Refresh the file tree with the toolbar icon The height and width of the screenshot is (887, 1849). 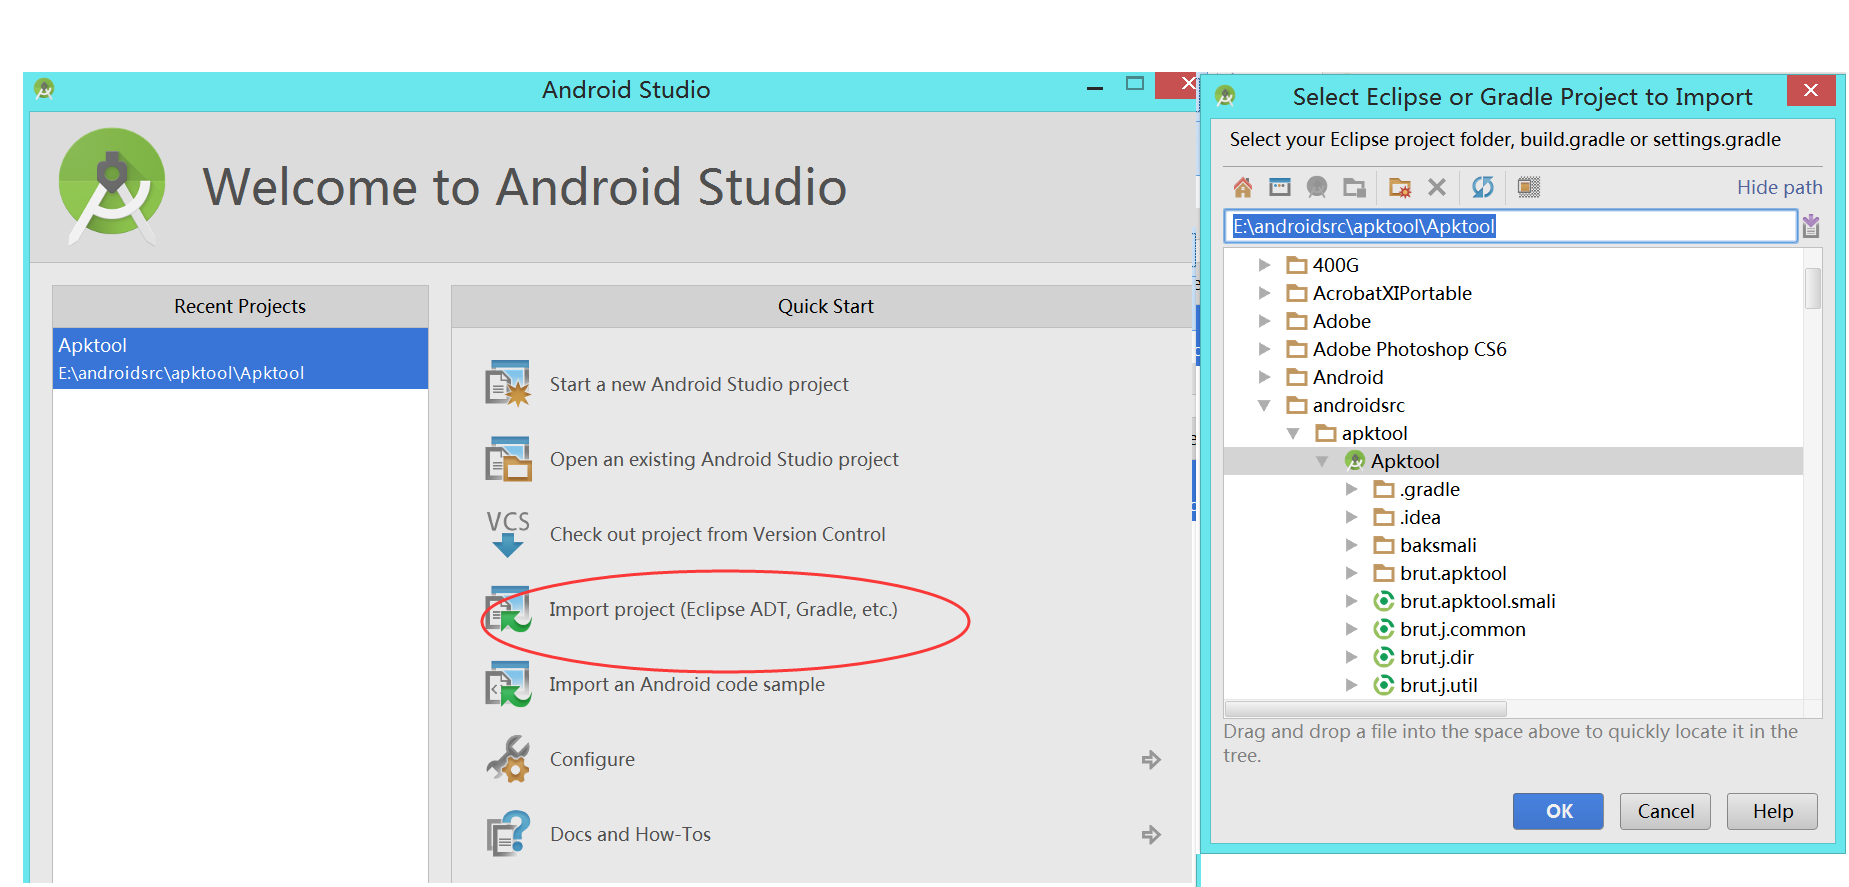pos(1483,187)
